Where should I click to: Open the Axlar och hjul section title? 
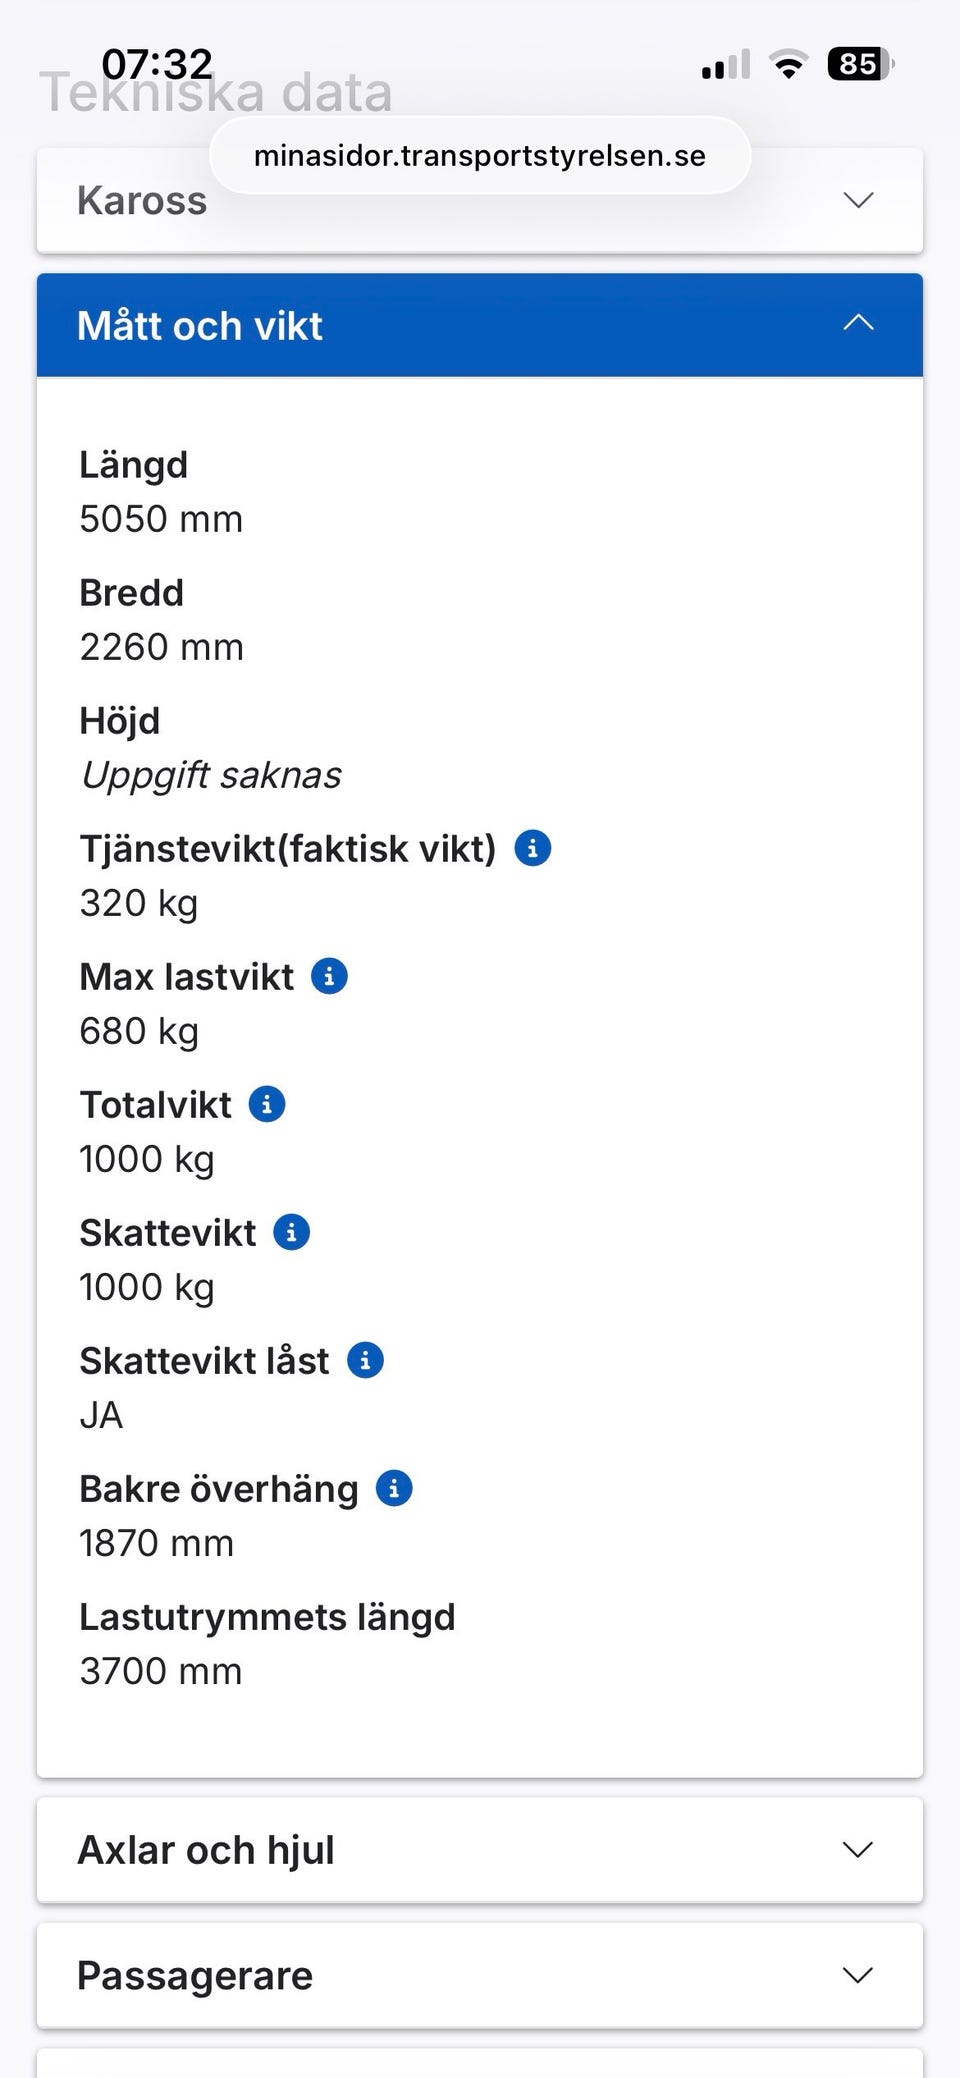(206, 1850)
